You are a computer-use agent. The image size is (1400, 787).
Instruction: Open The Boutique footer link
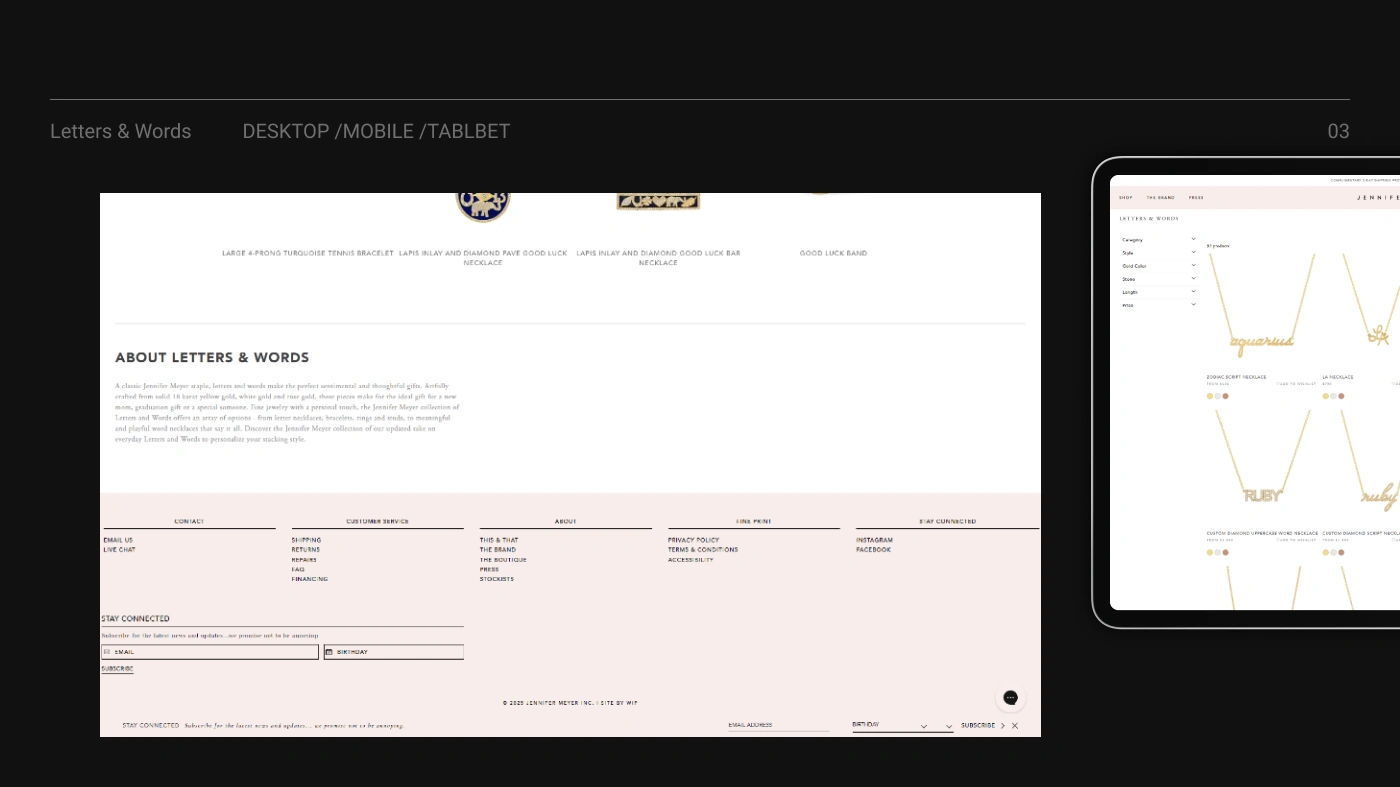click(x=503, y=560)
